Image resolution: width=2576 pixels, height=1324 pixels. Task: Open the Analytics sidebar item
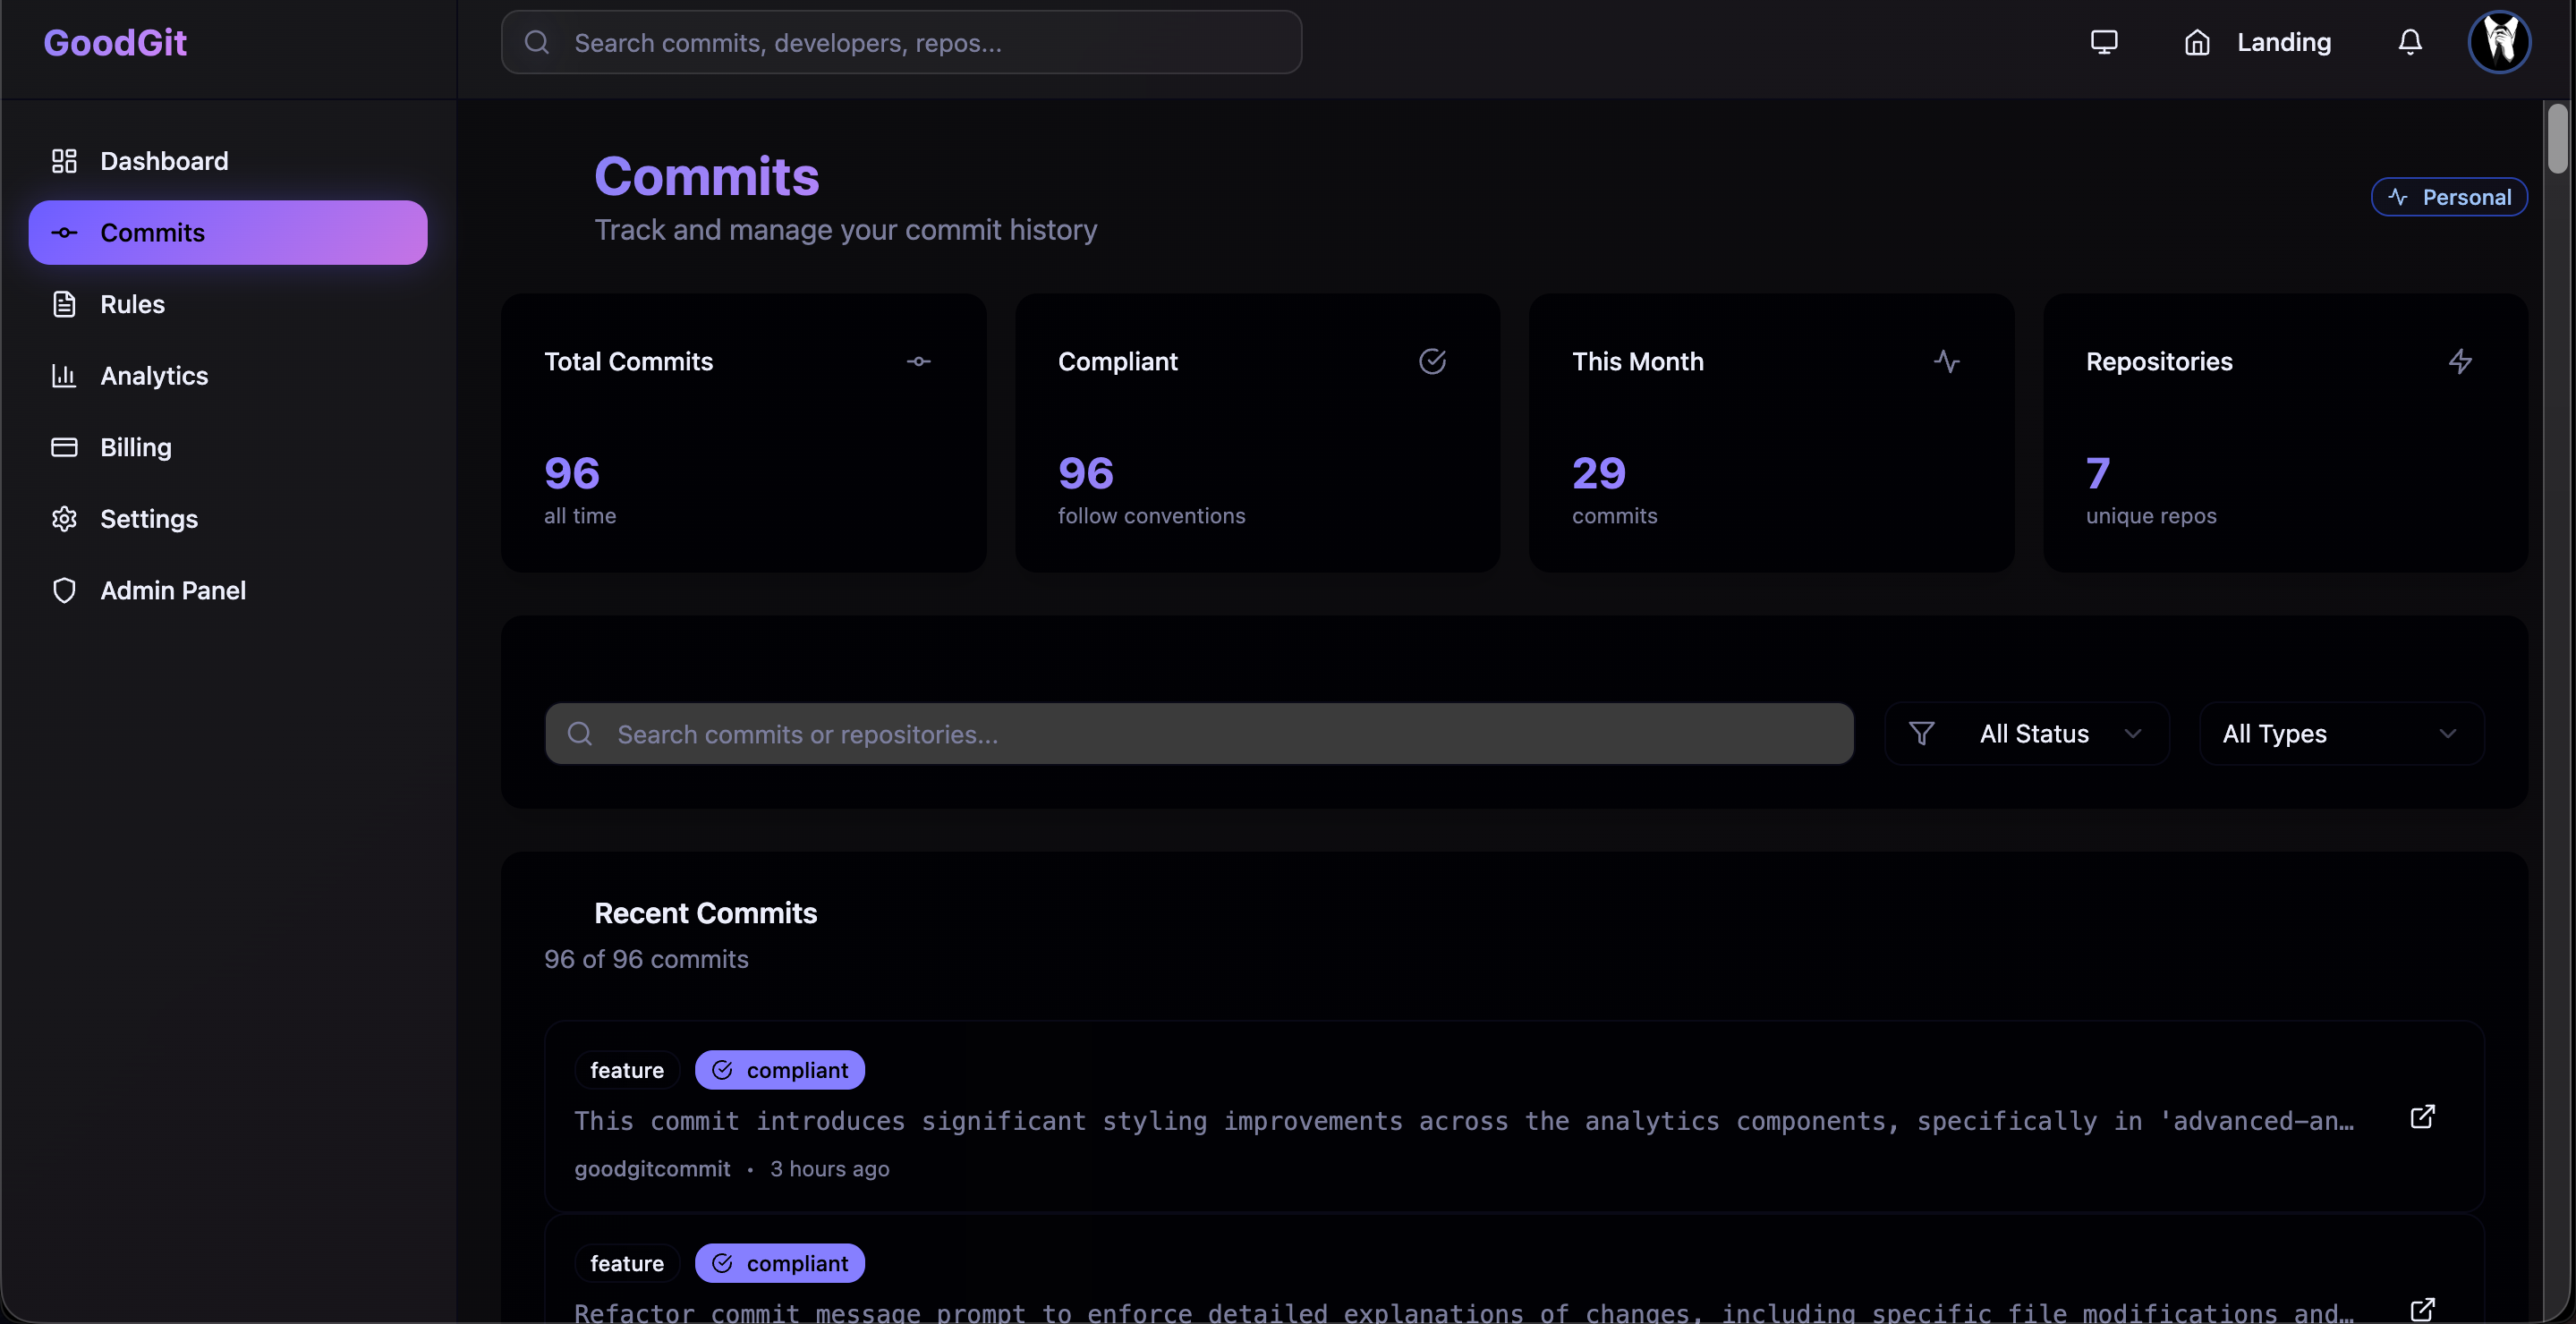(x=154, y=376)
